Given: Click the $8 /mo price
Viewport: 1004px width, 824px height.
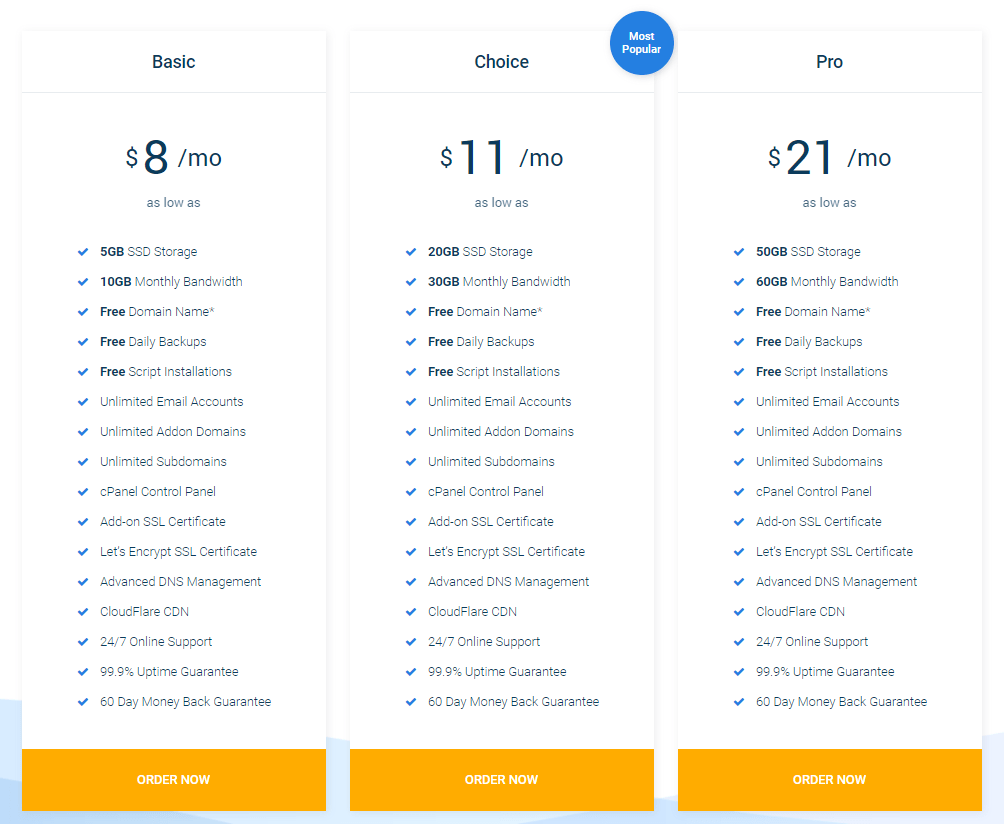Looking at the screenshot, I should pyautogui.click(x=174, y=158).
